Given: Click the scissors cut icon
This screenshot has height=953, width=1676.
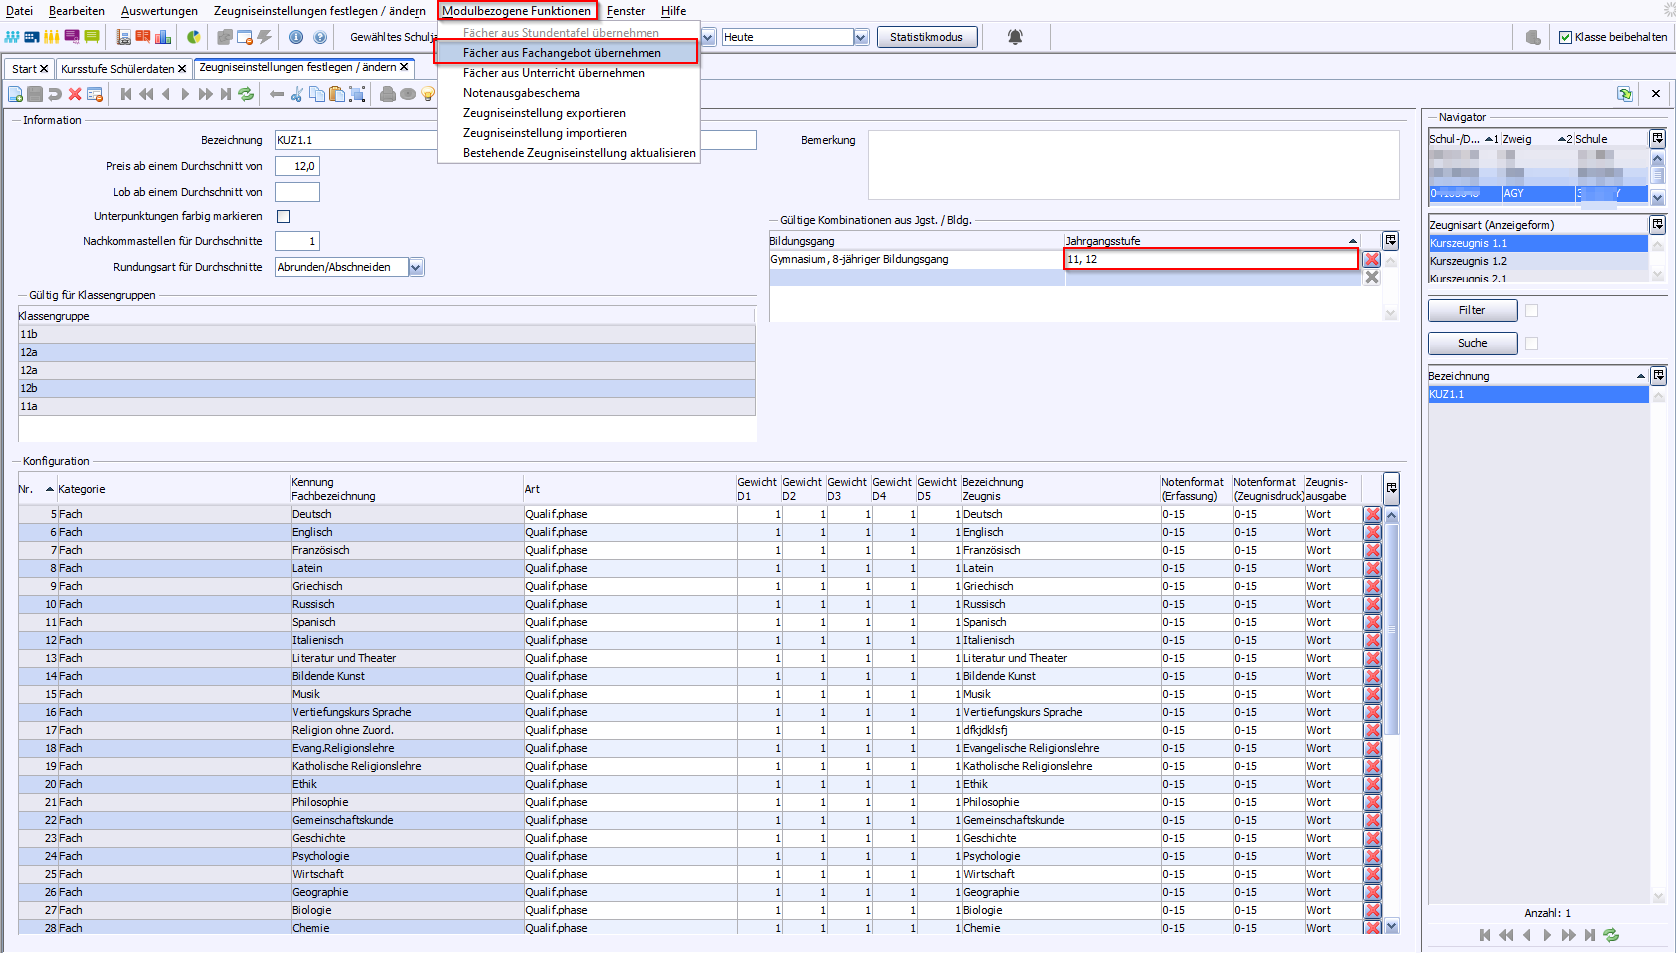Looking at the screenshot, I should point(296,94).
